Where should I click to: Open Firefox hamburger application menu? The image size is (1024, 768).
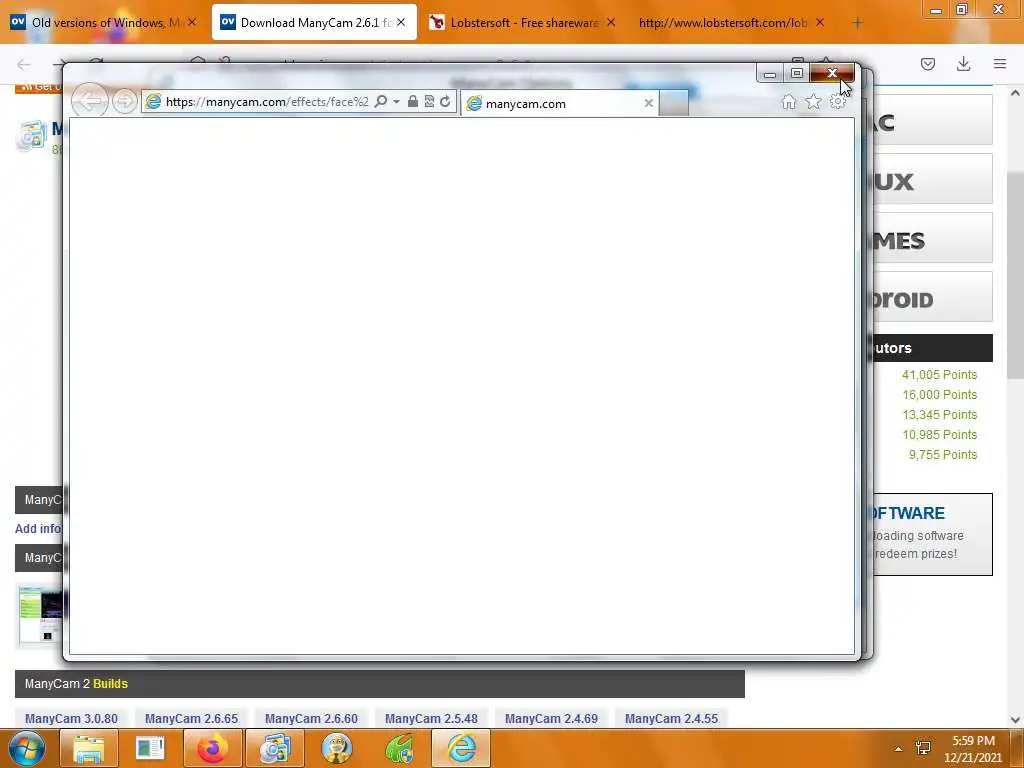click(1000, 64)
